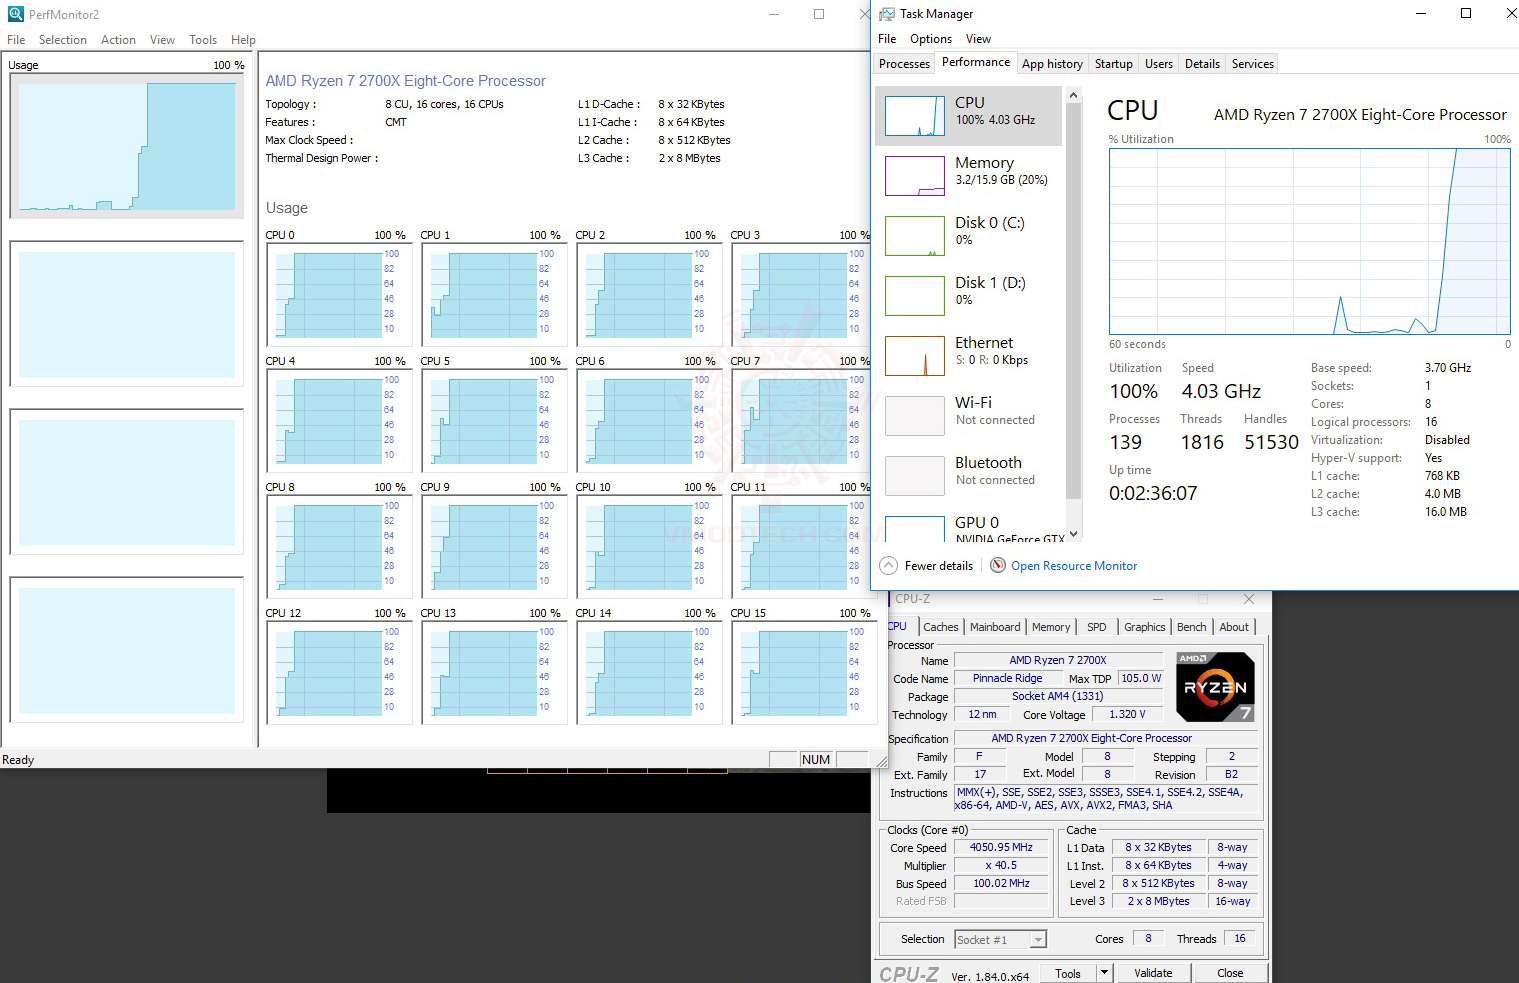Click Fewer details in Task Manager
The height and width of the screenshot is (983, 1519).
click(x=927, y=566)
